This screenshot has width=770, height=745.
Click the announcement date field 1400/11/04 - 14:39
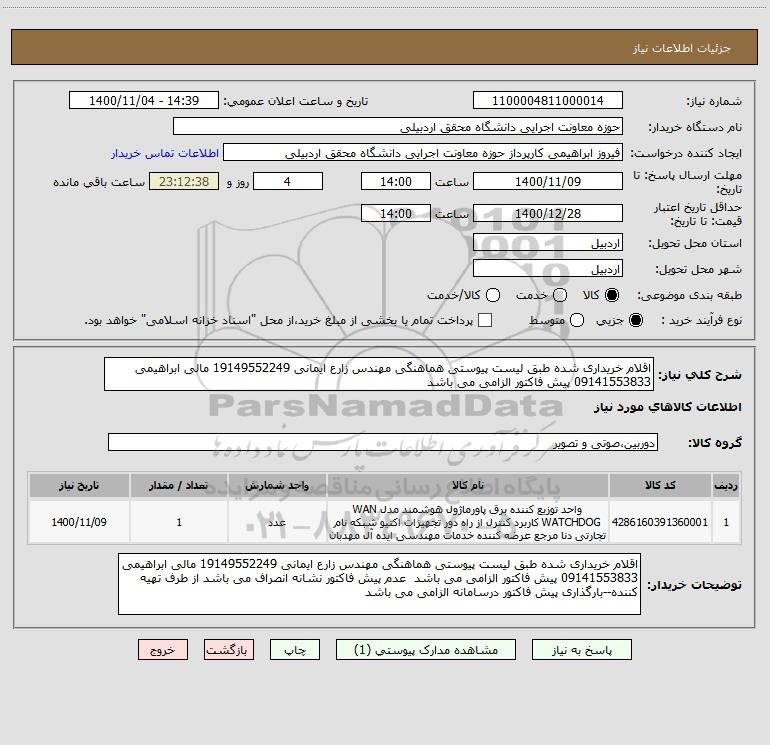(144, 100)
